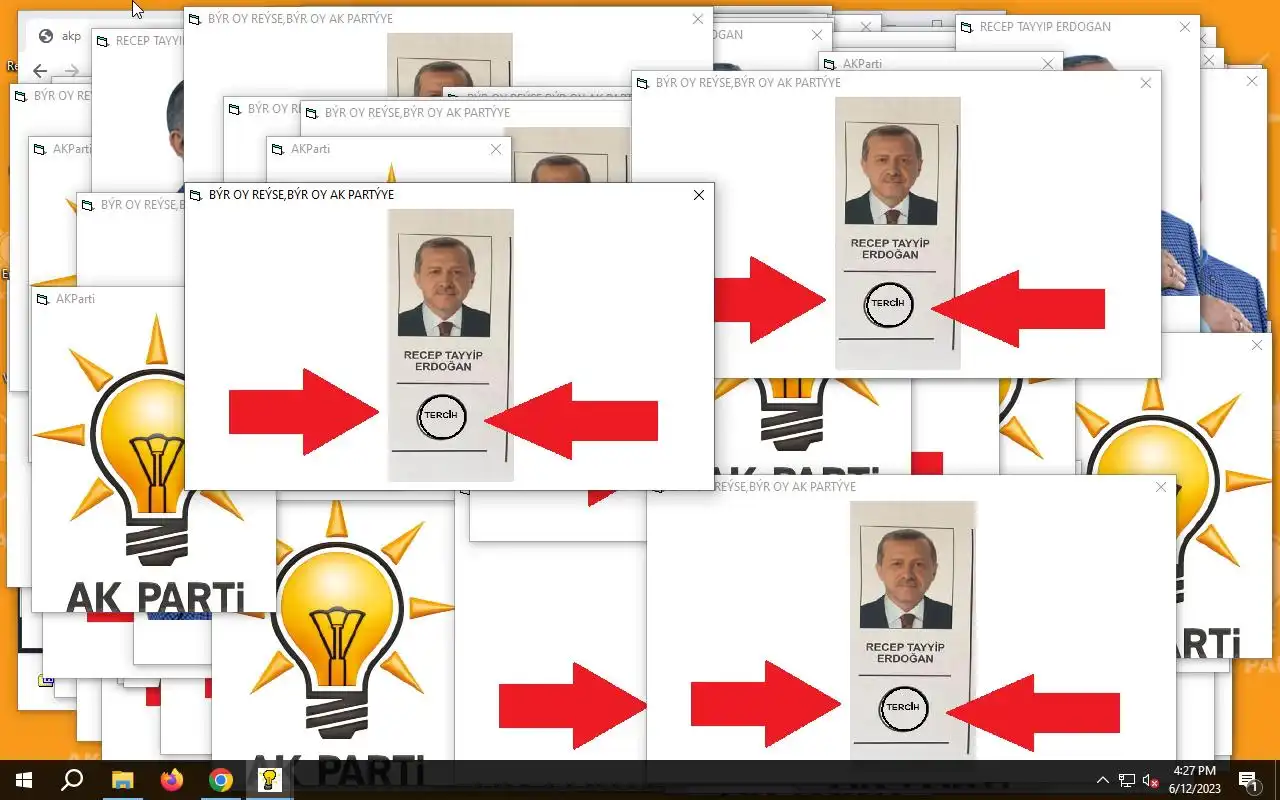The width and height of the screenshot is (1280, 800).
Task: Click window icon of AKParti window just above the active window
Action: [279, 149]
